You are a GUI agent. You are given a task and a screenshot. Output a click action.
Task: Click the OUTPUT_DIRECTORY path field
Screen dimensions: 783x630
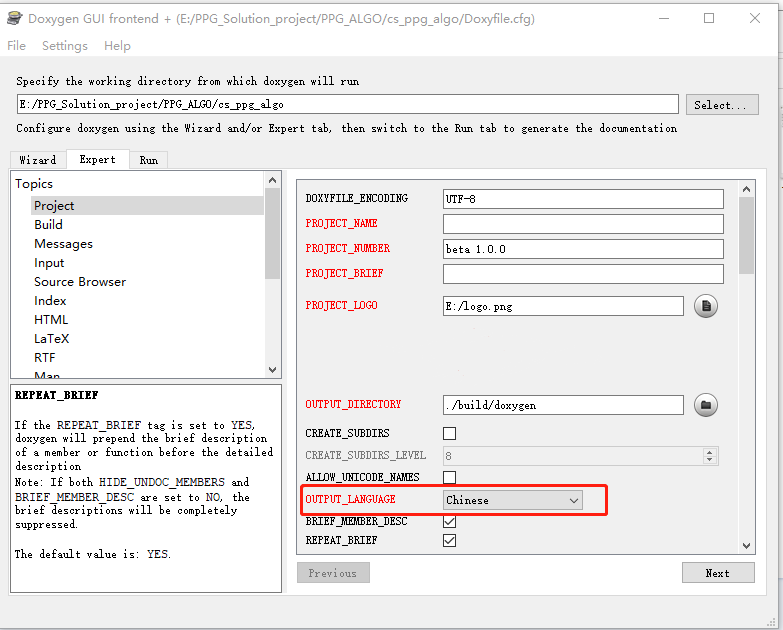pyautogui.click(x=563, y=405)
